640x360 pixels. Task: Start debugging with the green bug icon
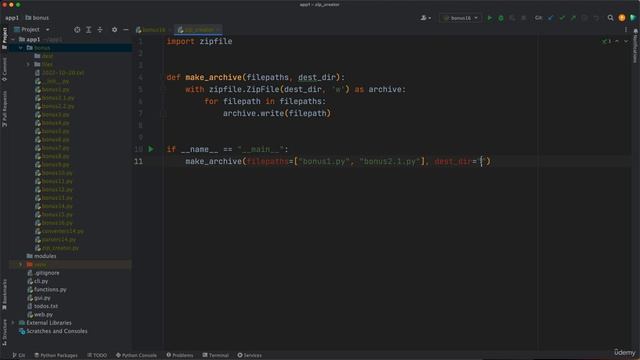[x=501, y=18]
